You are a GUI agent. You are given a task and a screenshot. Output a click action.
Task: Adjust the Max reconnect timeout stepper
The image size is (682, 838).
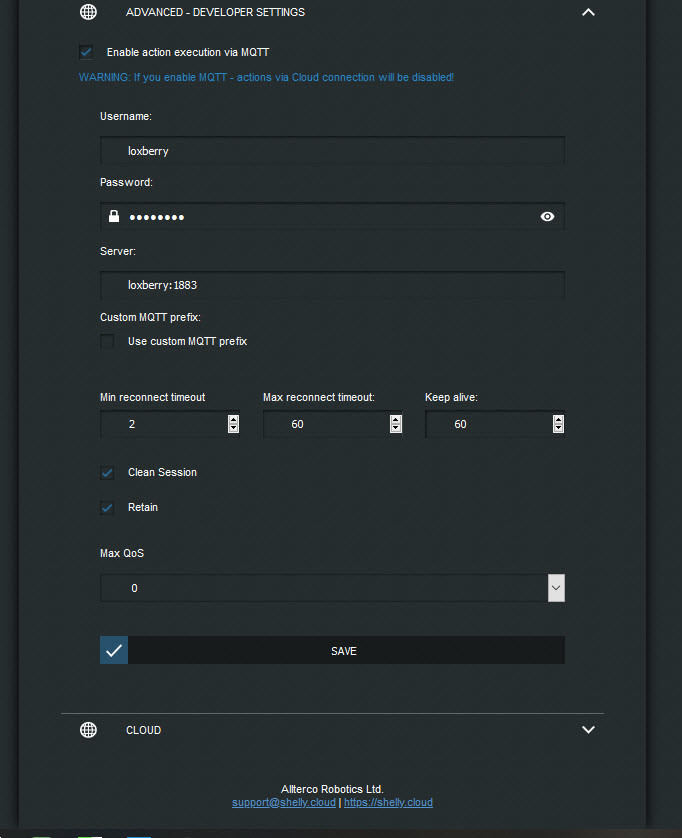click(x=395, y=424)
